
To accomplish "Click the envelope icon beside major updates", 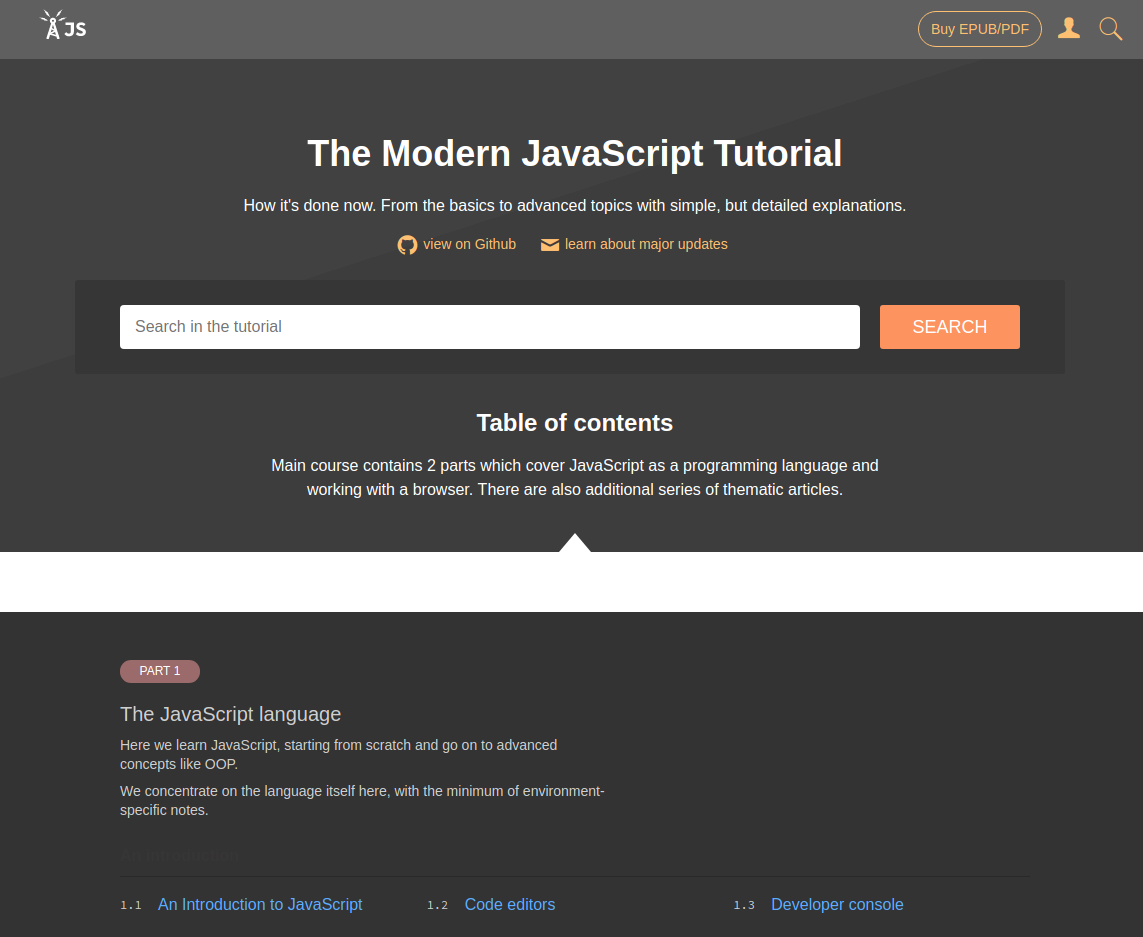I will (549, 244).
